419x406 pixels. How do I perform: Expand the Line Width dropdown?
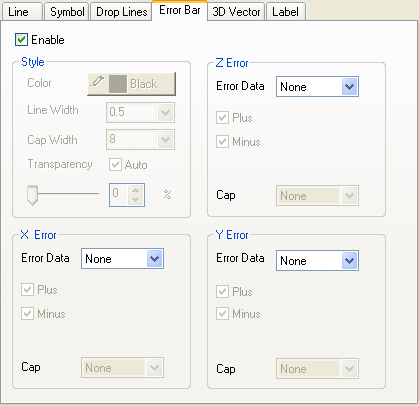coord(140,112)
